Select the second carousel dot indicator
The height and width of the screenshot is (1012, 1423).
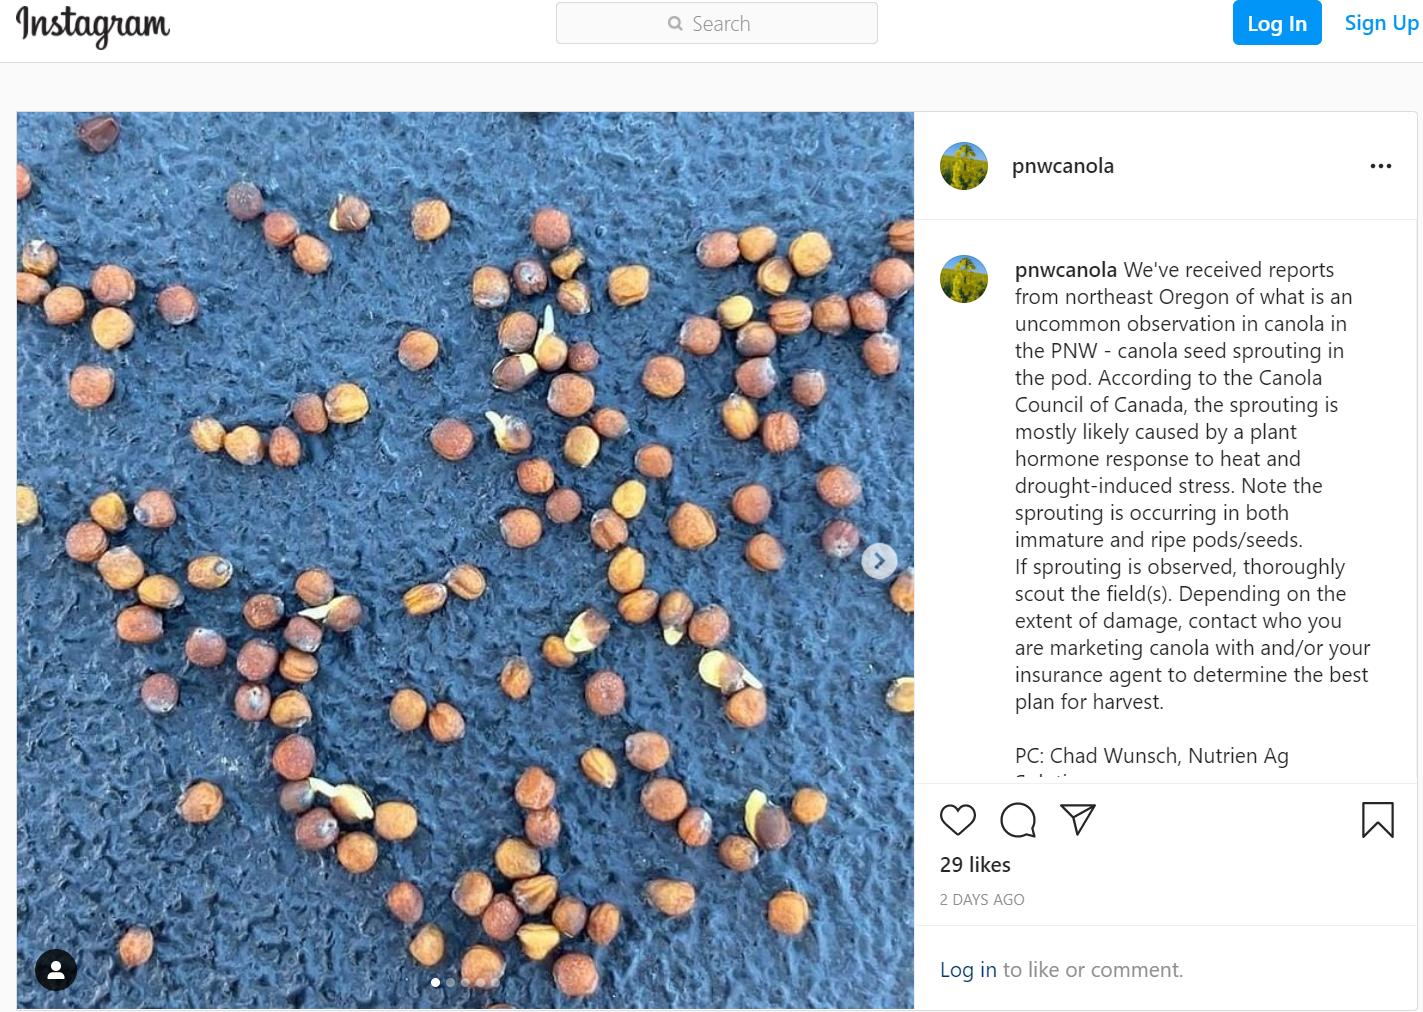tap(450, 982)
